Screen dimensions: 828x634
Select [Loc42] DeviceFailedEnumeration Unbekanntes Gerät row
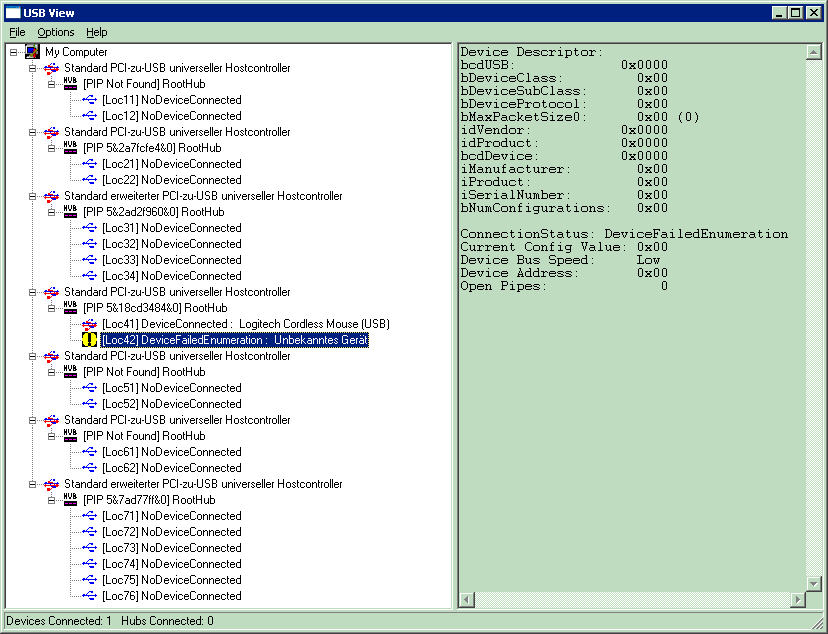click(234, 340)
